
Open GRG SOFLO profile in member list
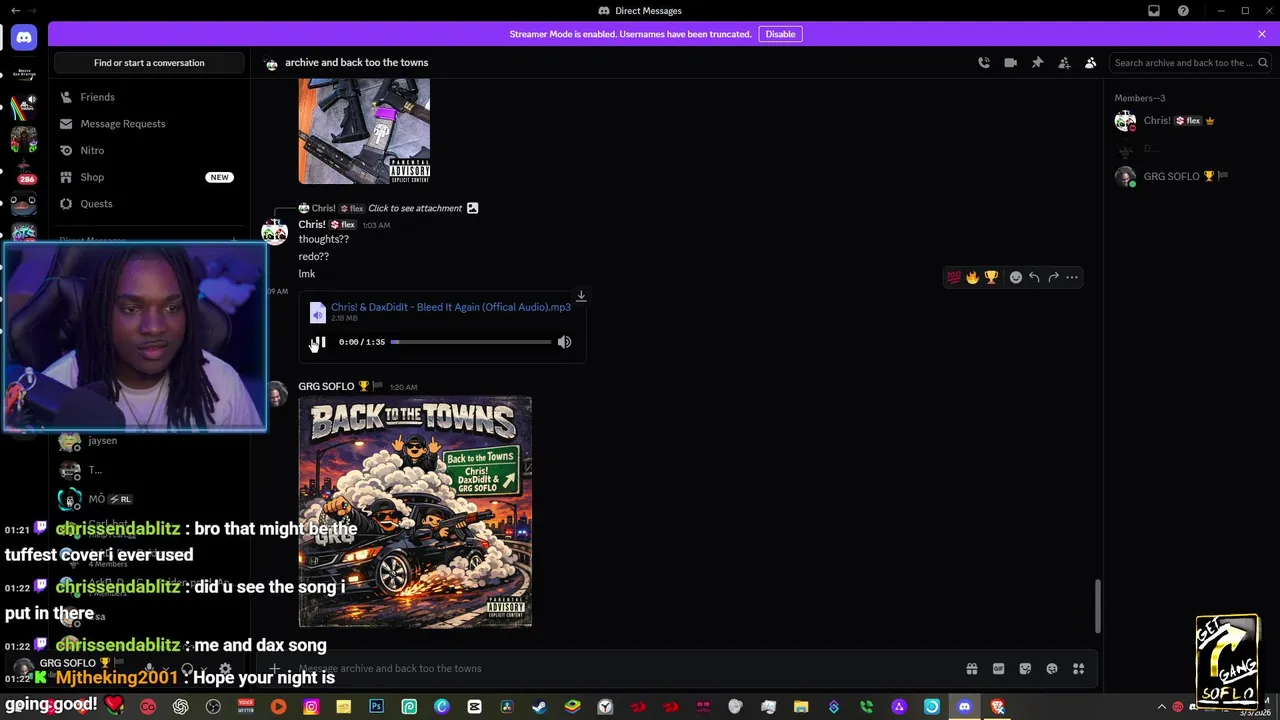click(x=1190, y=177)
